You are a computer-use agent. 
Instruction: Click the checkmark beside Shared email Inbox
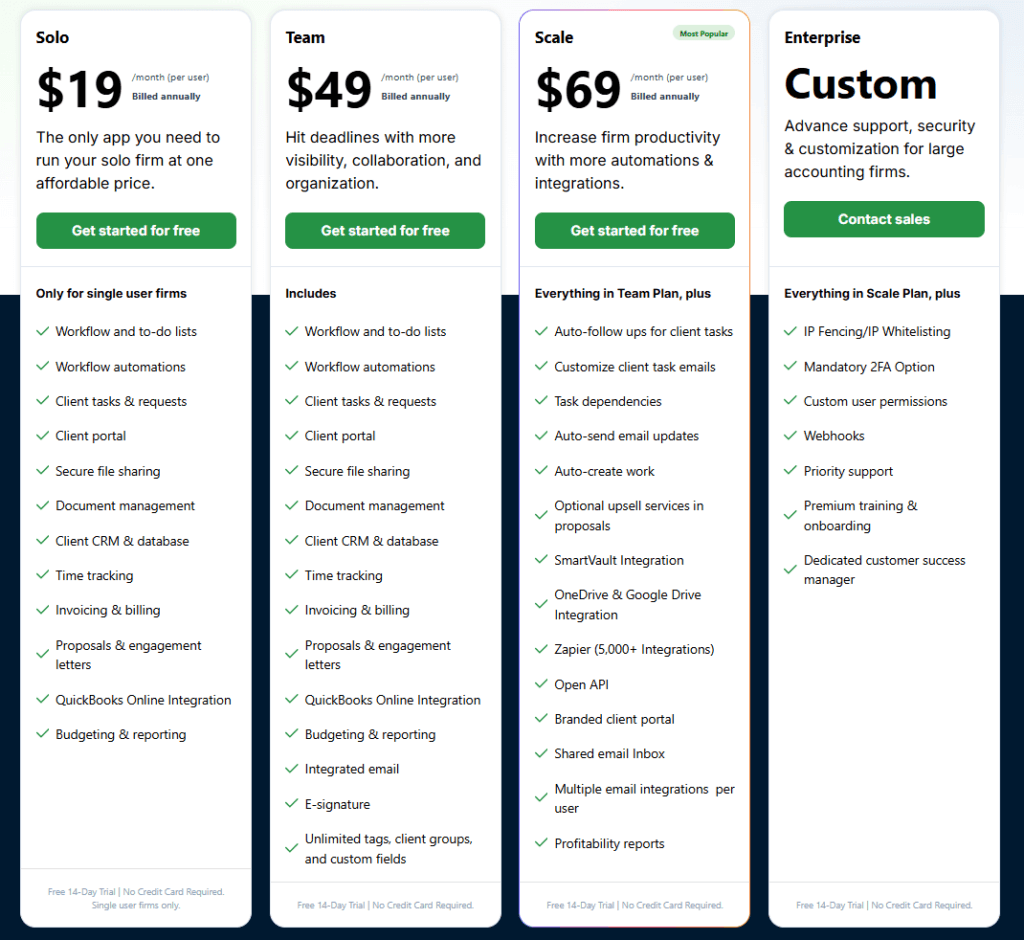coord(542,754)
